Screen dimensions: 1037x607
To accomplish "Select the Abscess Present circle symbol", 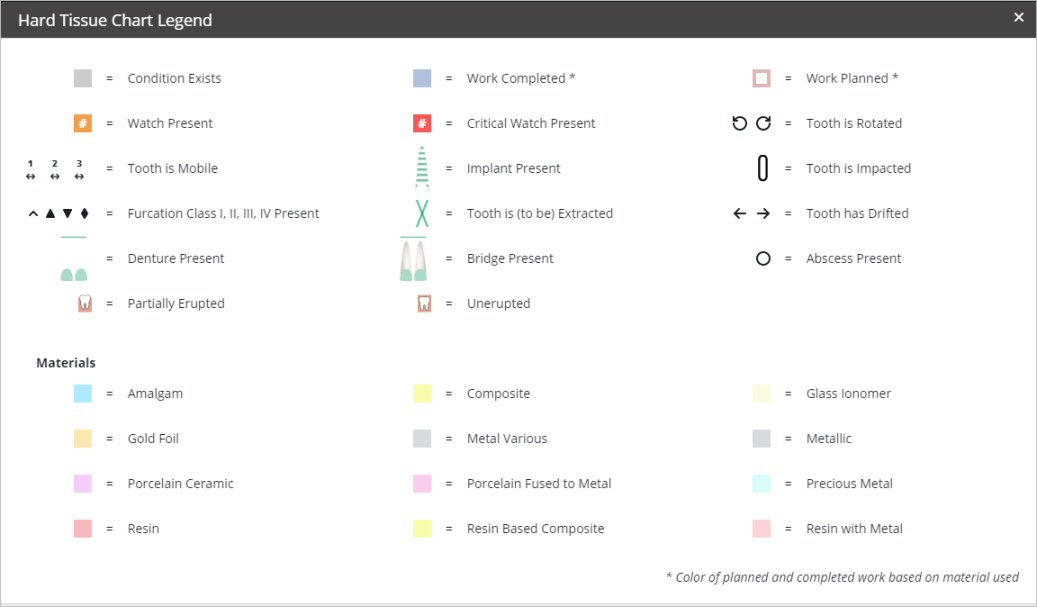I will click(763, 258).
